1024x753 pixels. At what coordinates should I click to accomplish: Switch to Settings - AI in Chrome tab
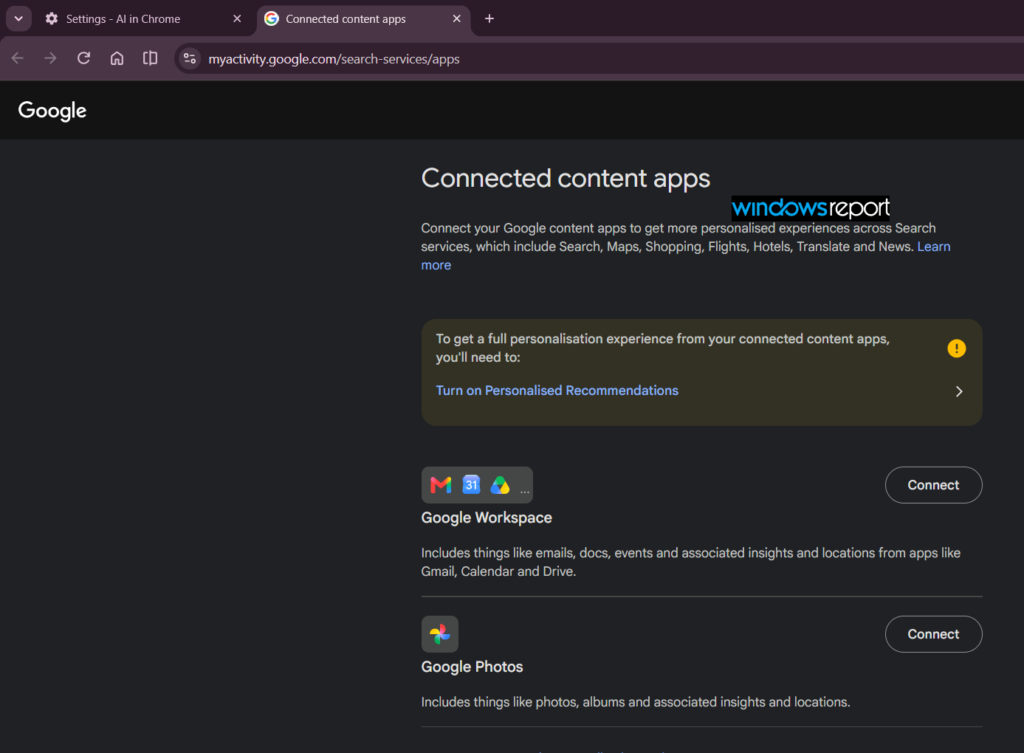tap(143, 19)
